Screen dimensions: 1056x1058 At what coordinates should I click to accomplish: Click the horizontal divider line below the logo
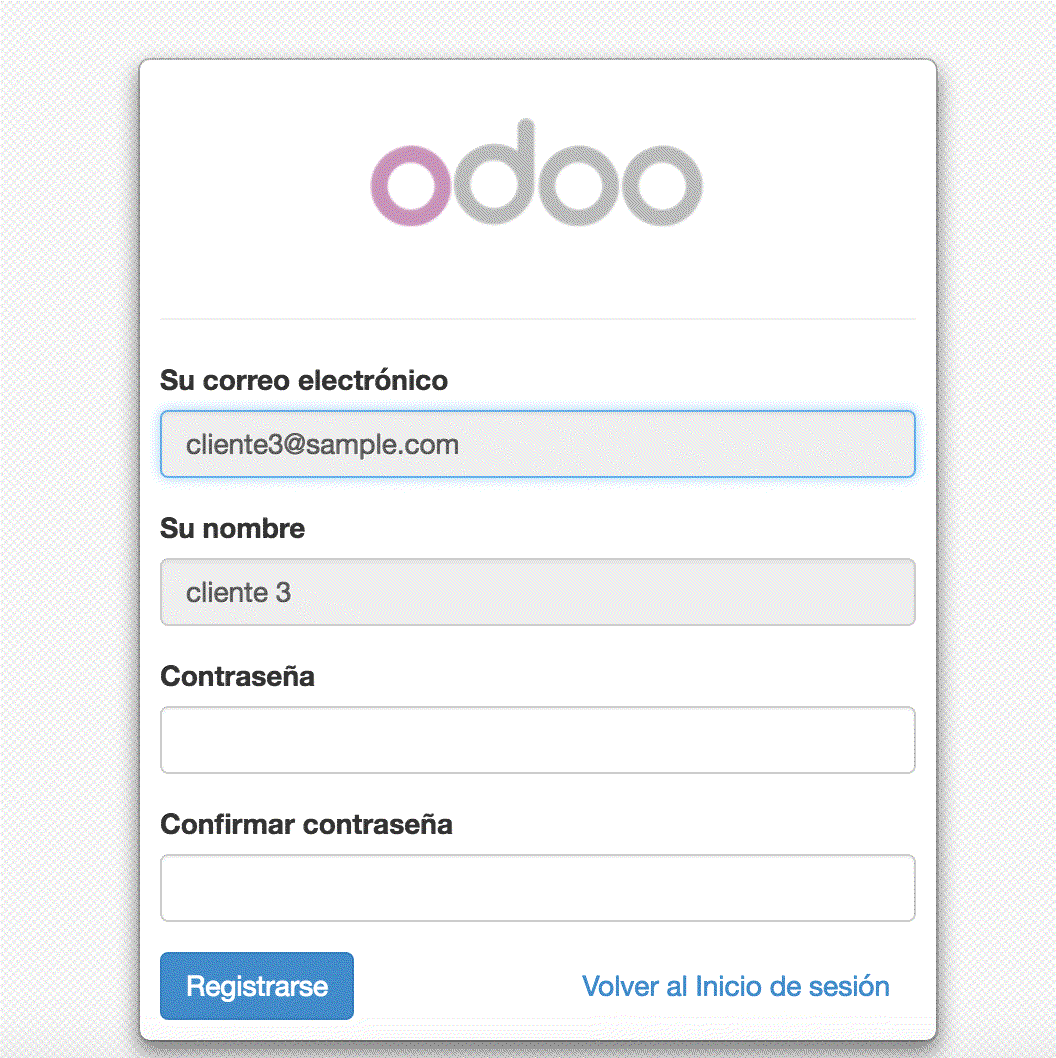pyautogui.click(x=537, y=319)
